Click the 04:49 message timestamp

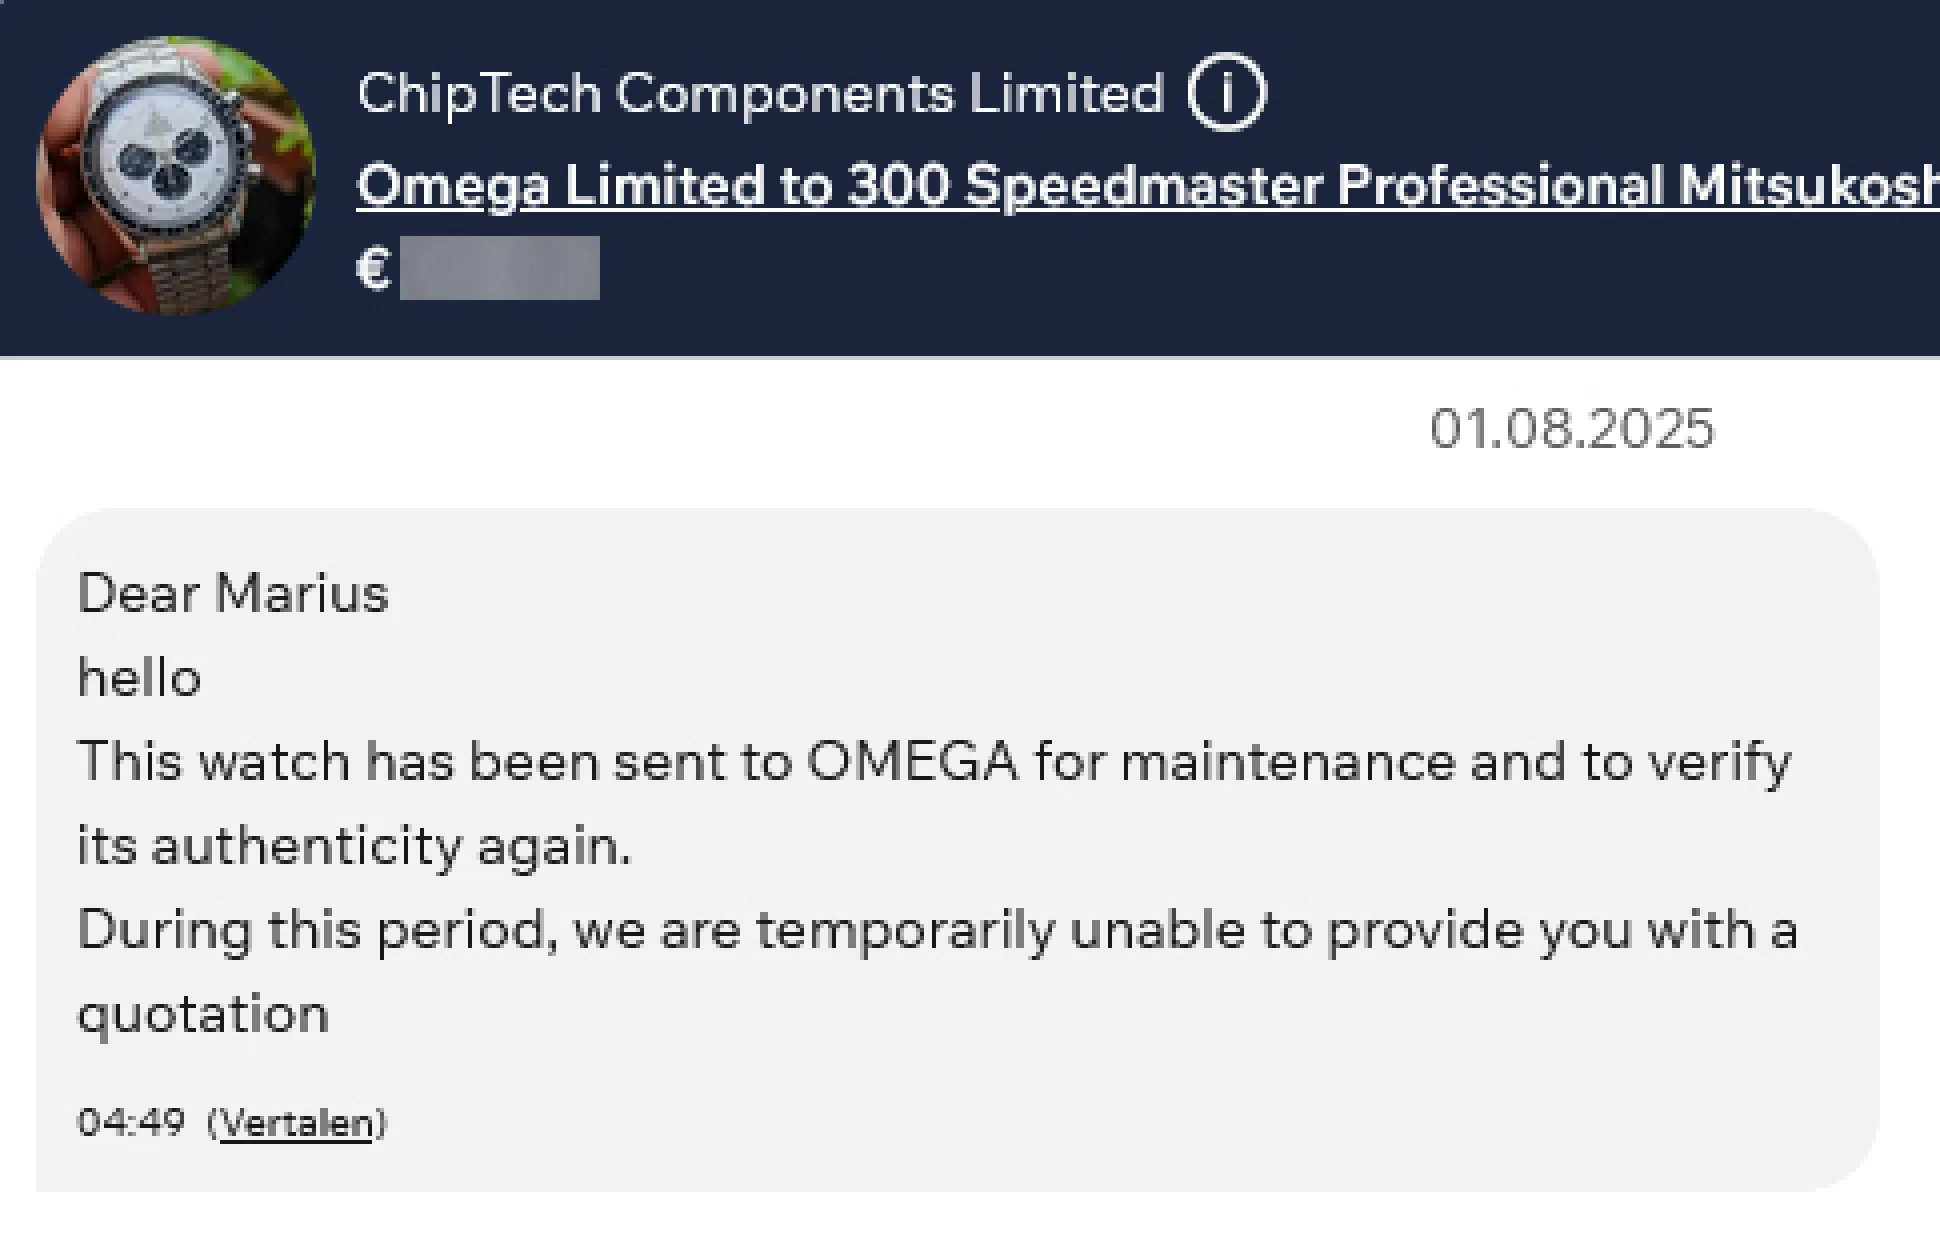(x=131, y=1123)
